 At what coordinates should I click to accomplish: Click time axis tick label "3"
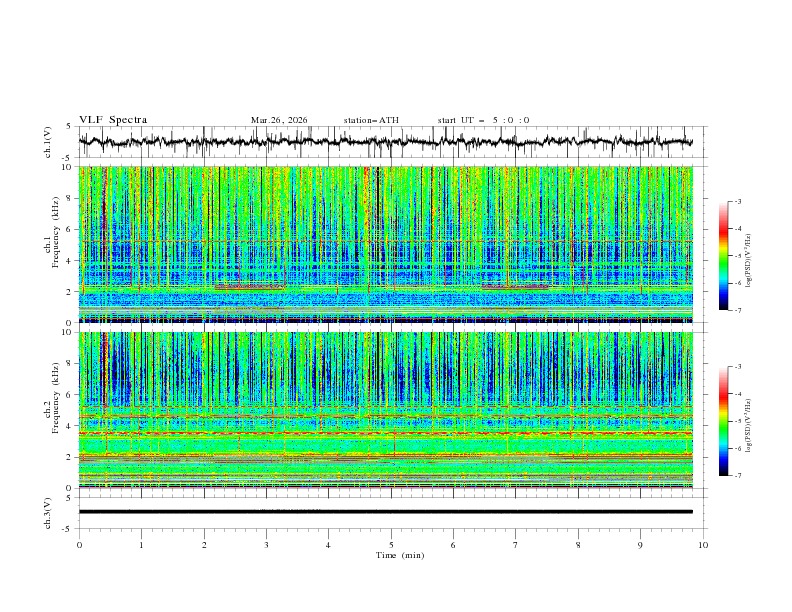(x=266, y=545)
